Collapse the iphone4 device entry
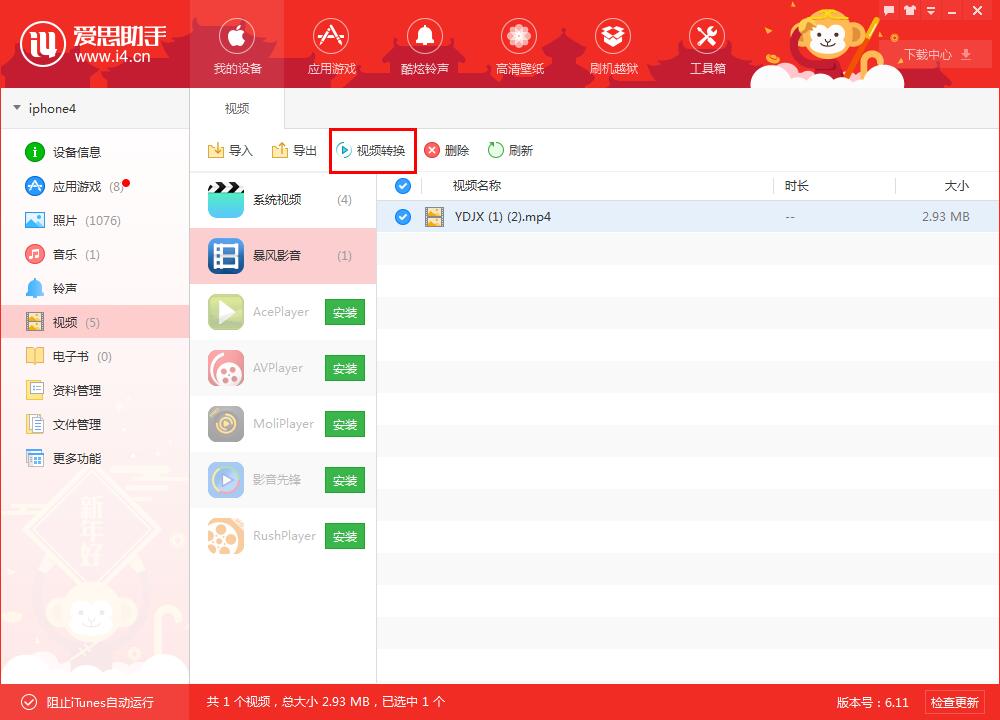Image resolution: width=1000 pixels, height=720 pixels. tap(16, 108)
